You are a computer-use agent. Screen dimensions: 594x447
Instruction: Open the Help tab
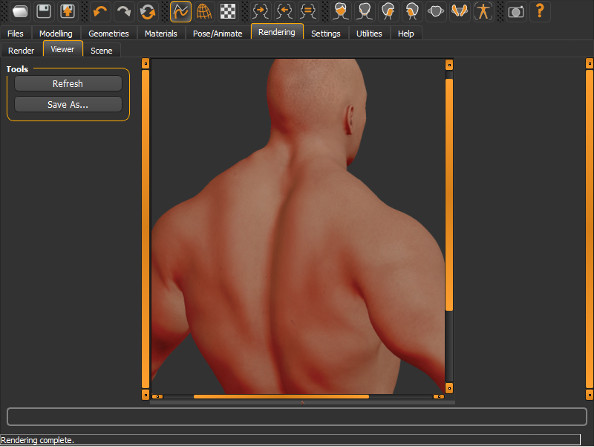(406, 33)
